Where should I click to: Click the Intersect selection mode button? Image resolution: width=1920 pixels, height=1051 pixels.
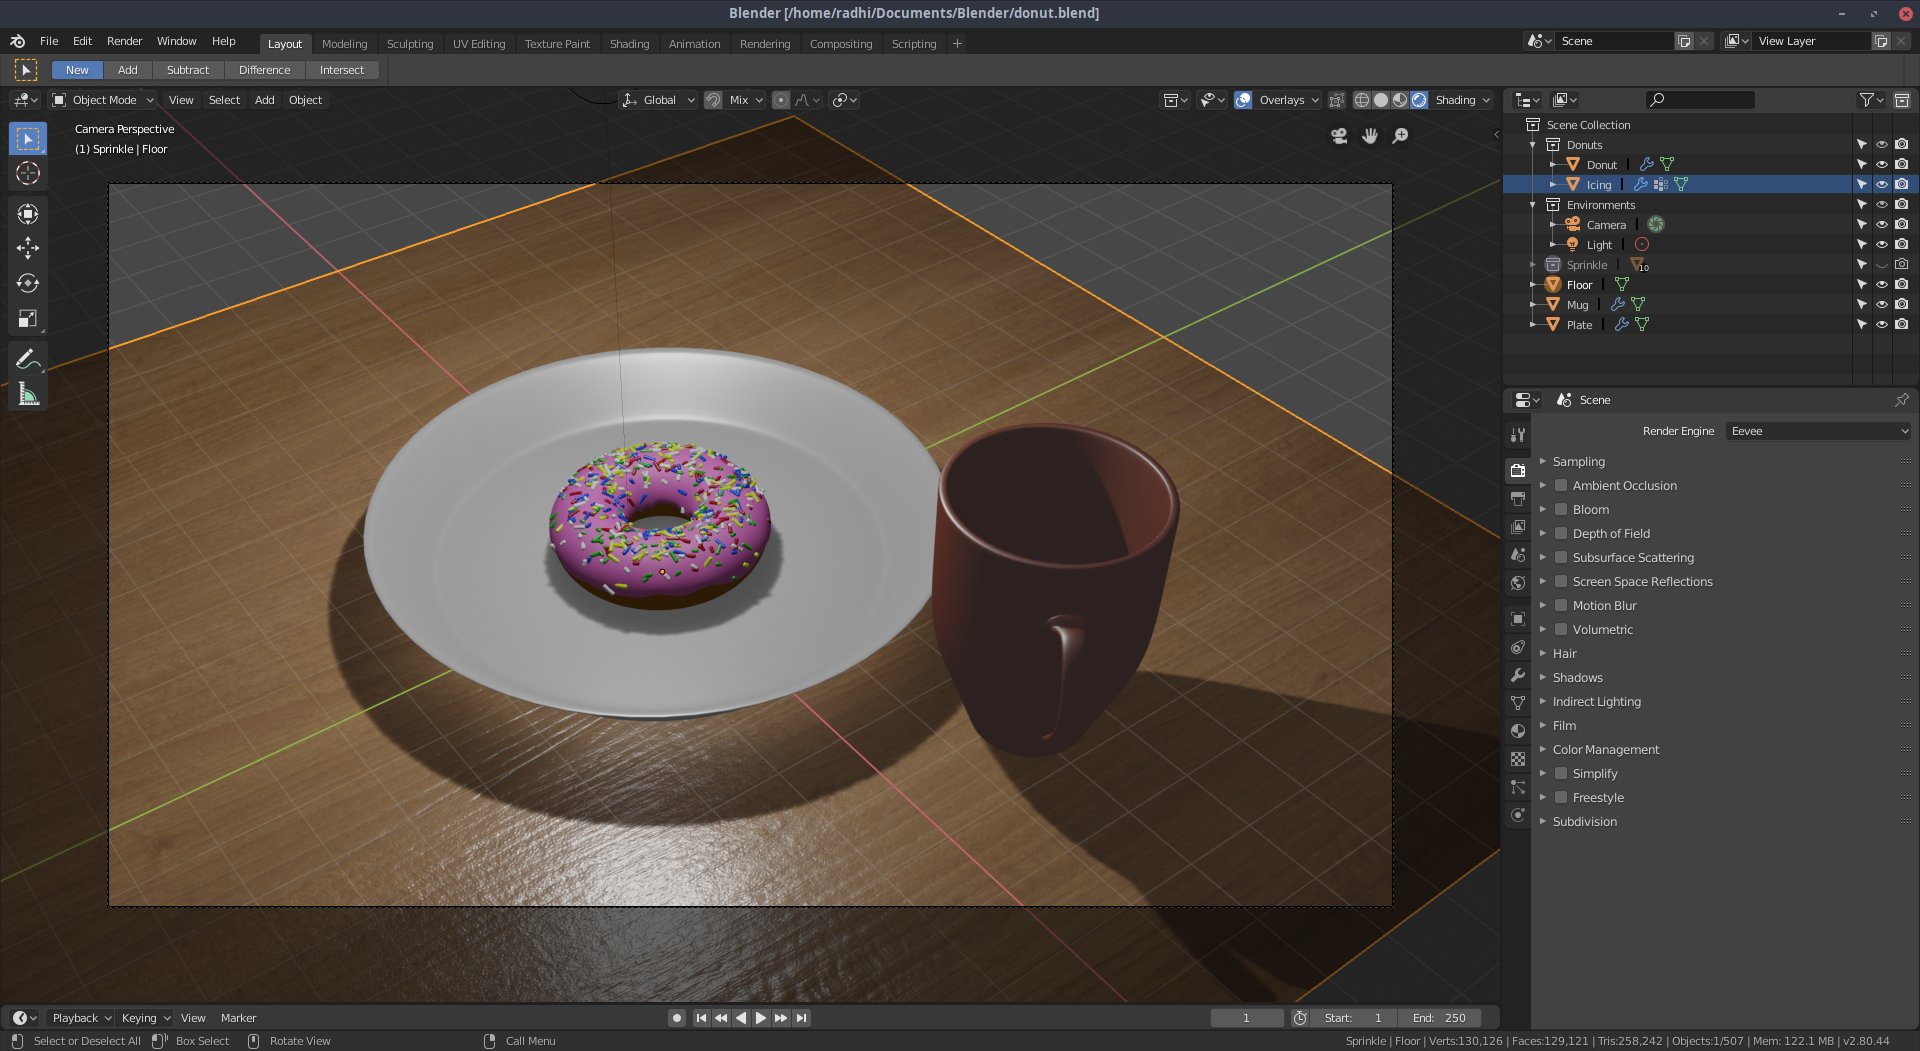[342, 70]
